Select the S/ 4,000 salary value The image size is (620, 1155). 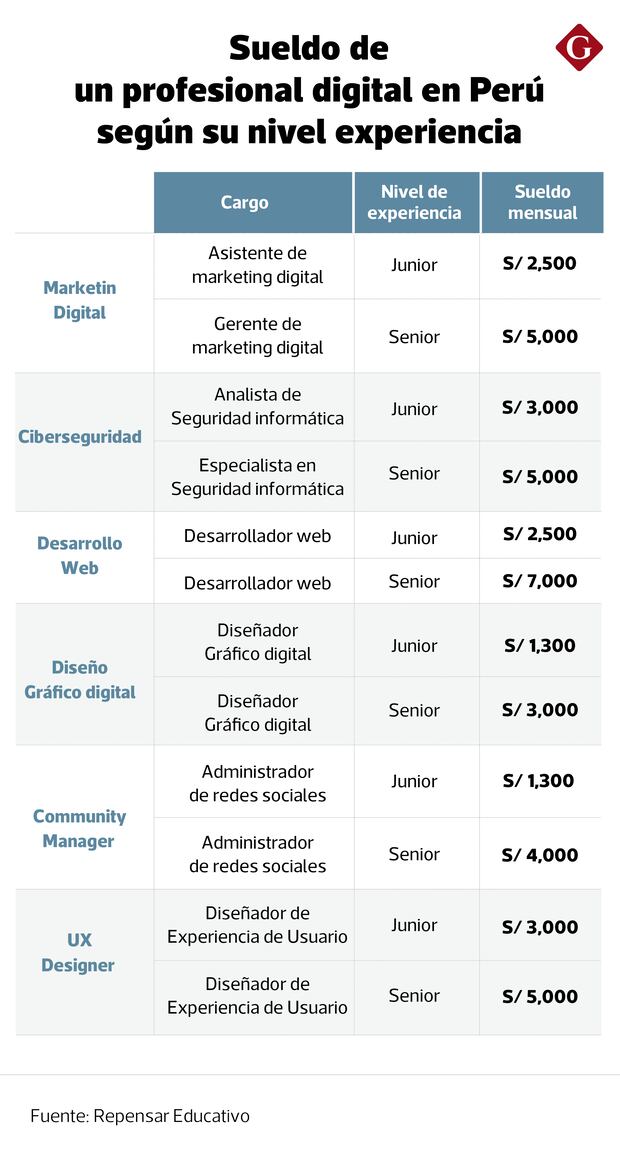point(540,855)
